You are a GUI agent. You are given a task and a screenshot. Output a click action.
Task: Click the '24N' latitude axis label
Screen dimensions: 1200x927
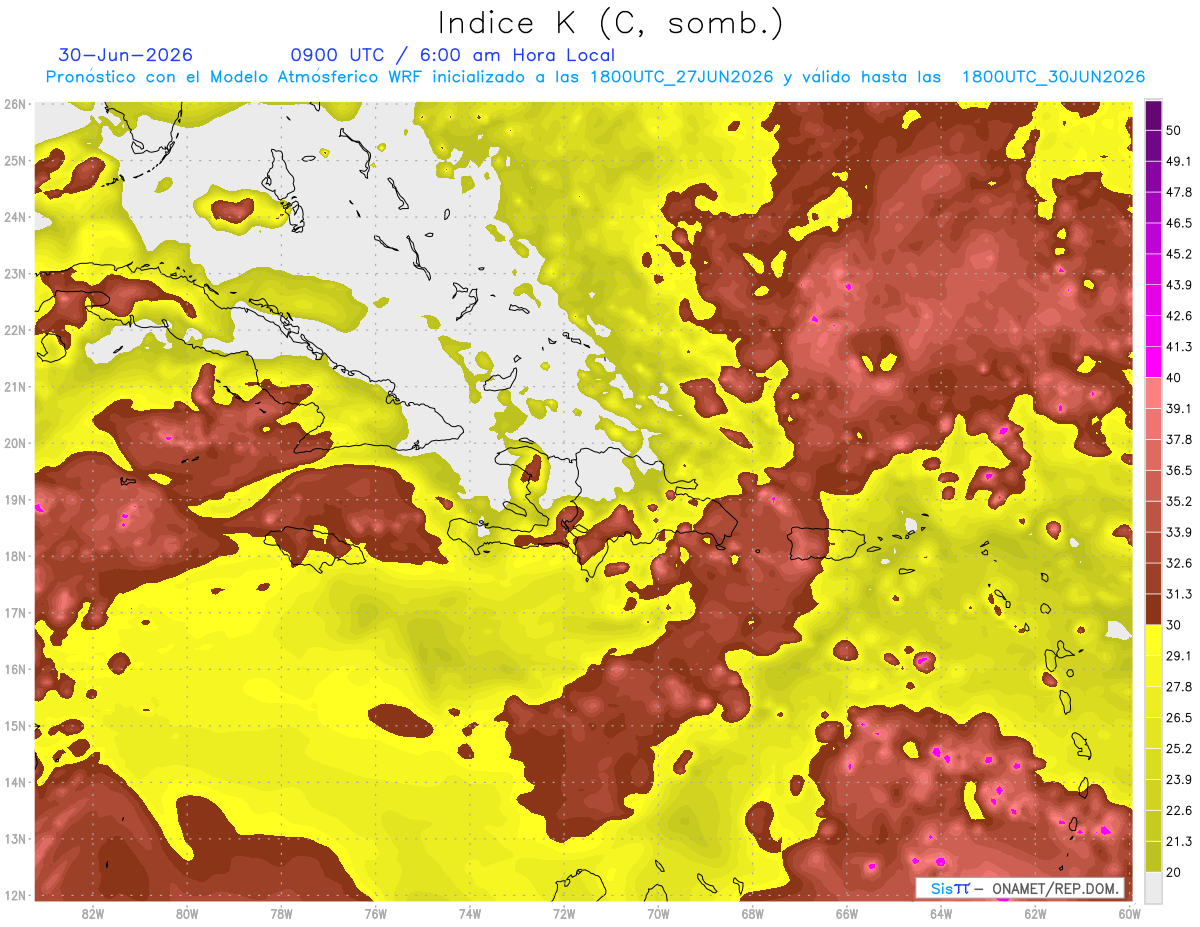point(15,217)
